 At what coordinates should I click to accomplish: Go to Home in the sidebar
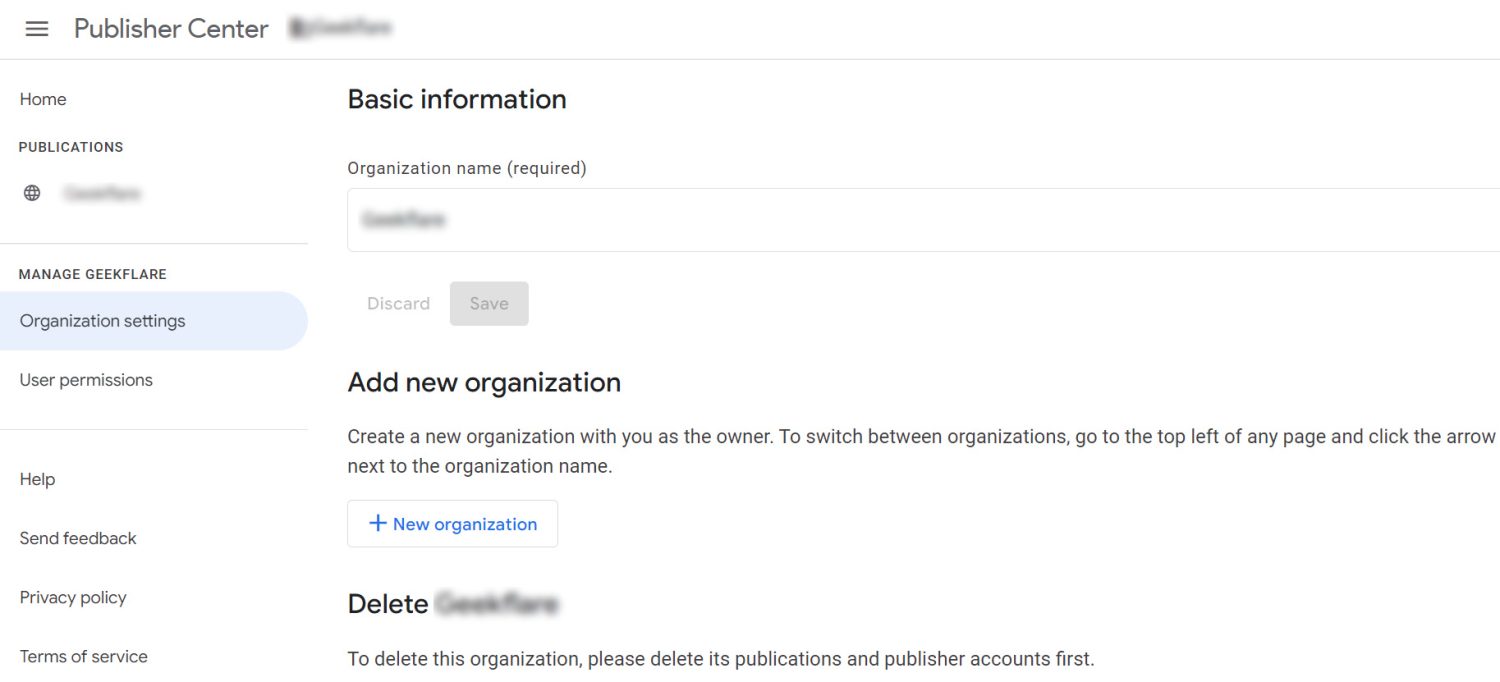[43, 99]
